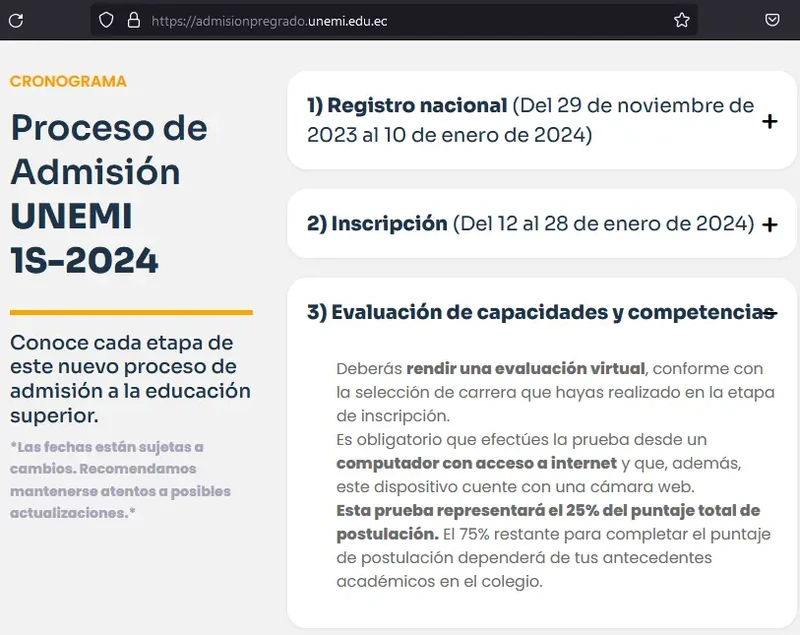The height and width of the screenshot is (635, 800).
Task: Collapse Evaluación de capacidades minus icon
Action: click(769, 313)
